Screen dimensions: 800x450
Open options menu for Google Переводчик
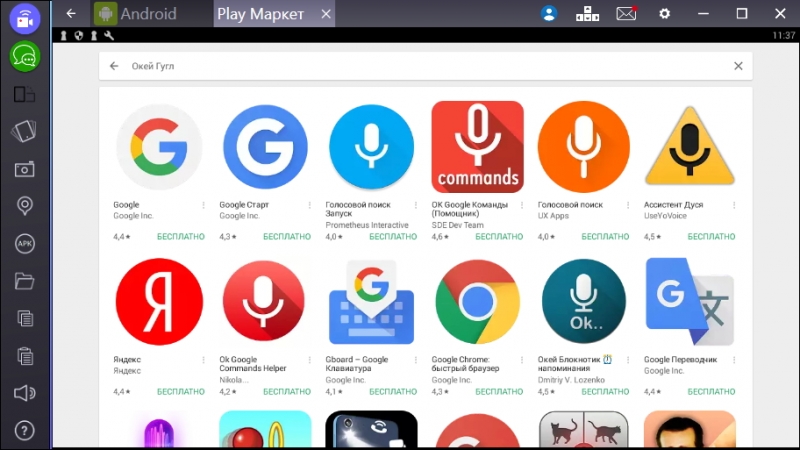tap(734, 360)
